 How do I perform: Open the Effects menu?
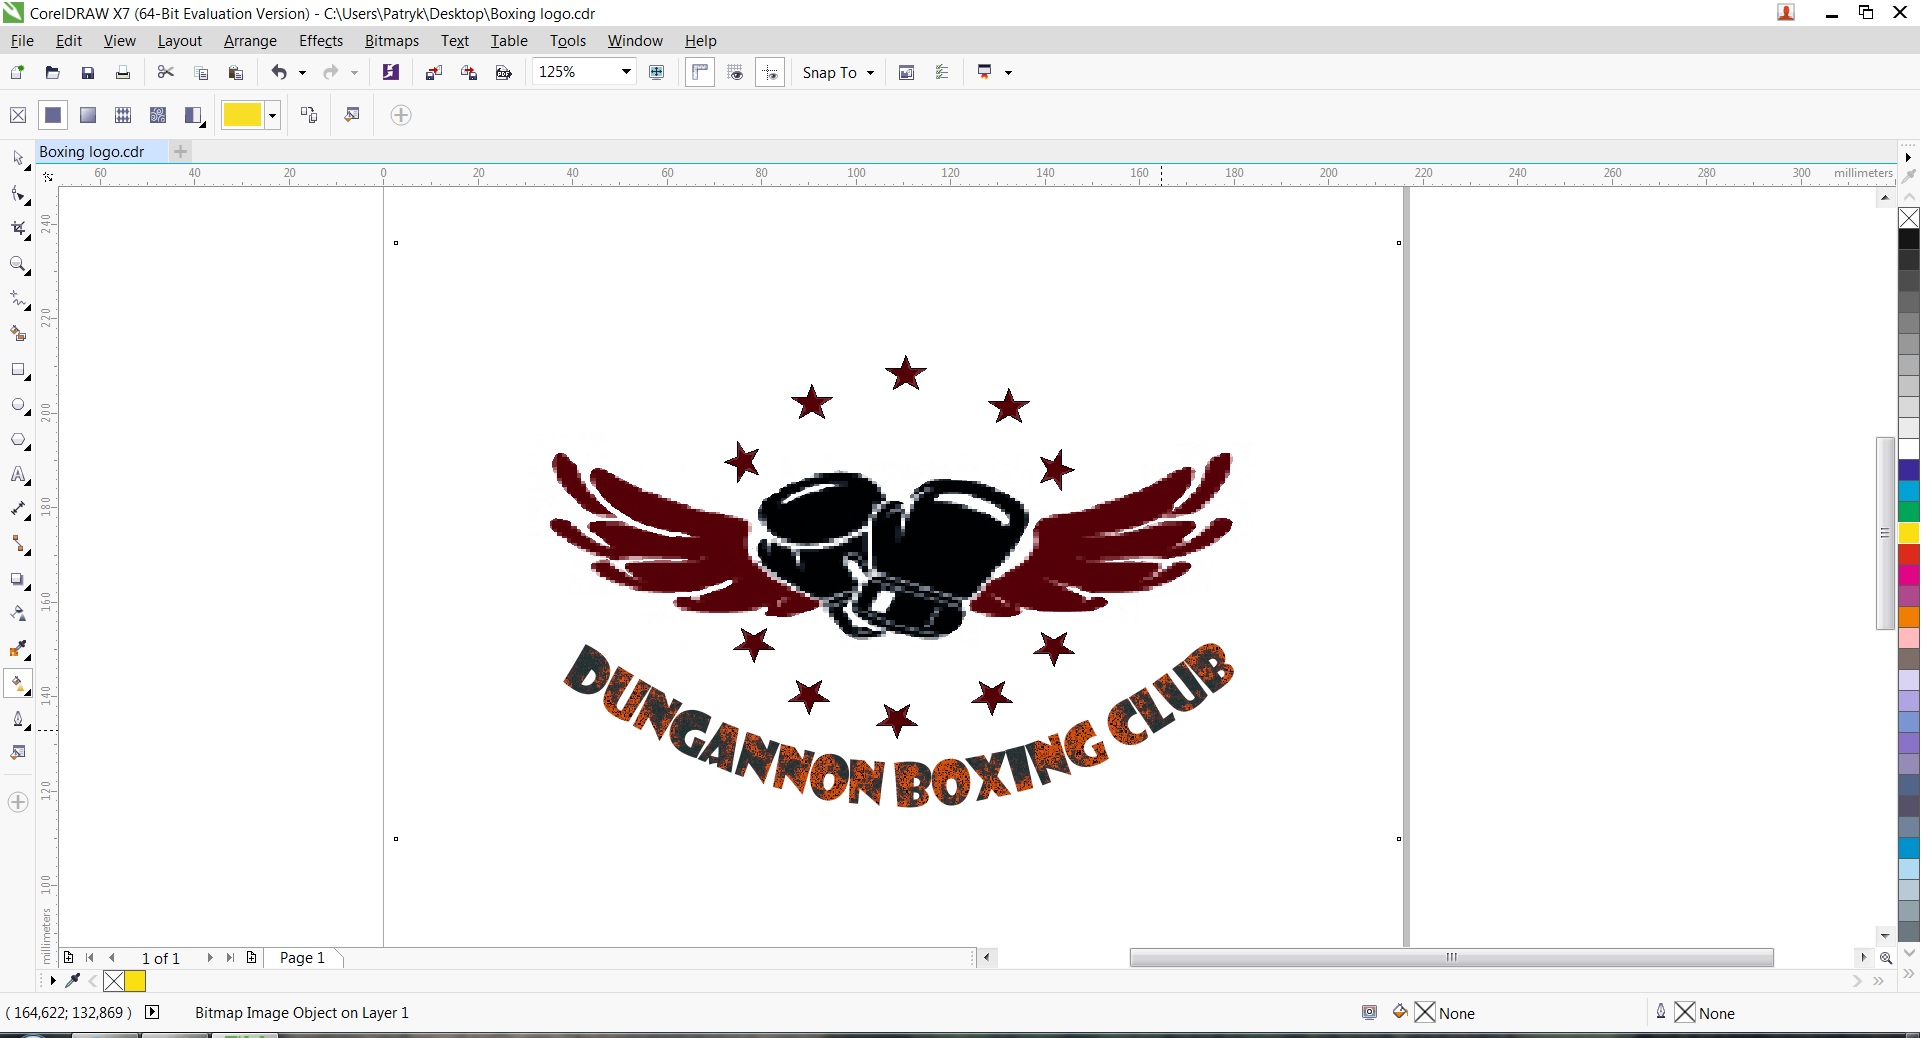pyautogui.click(x=320, y=41)
